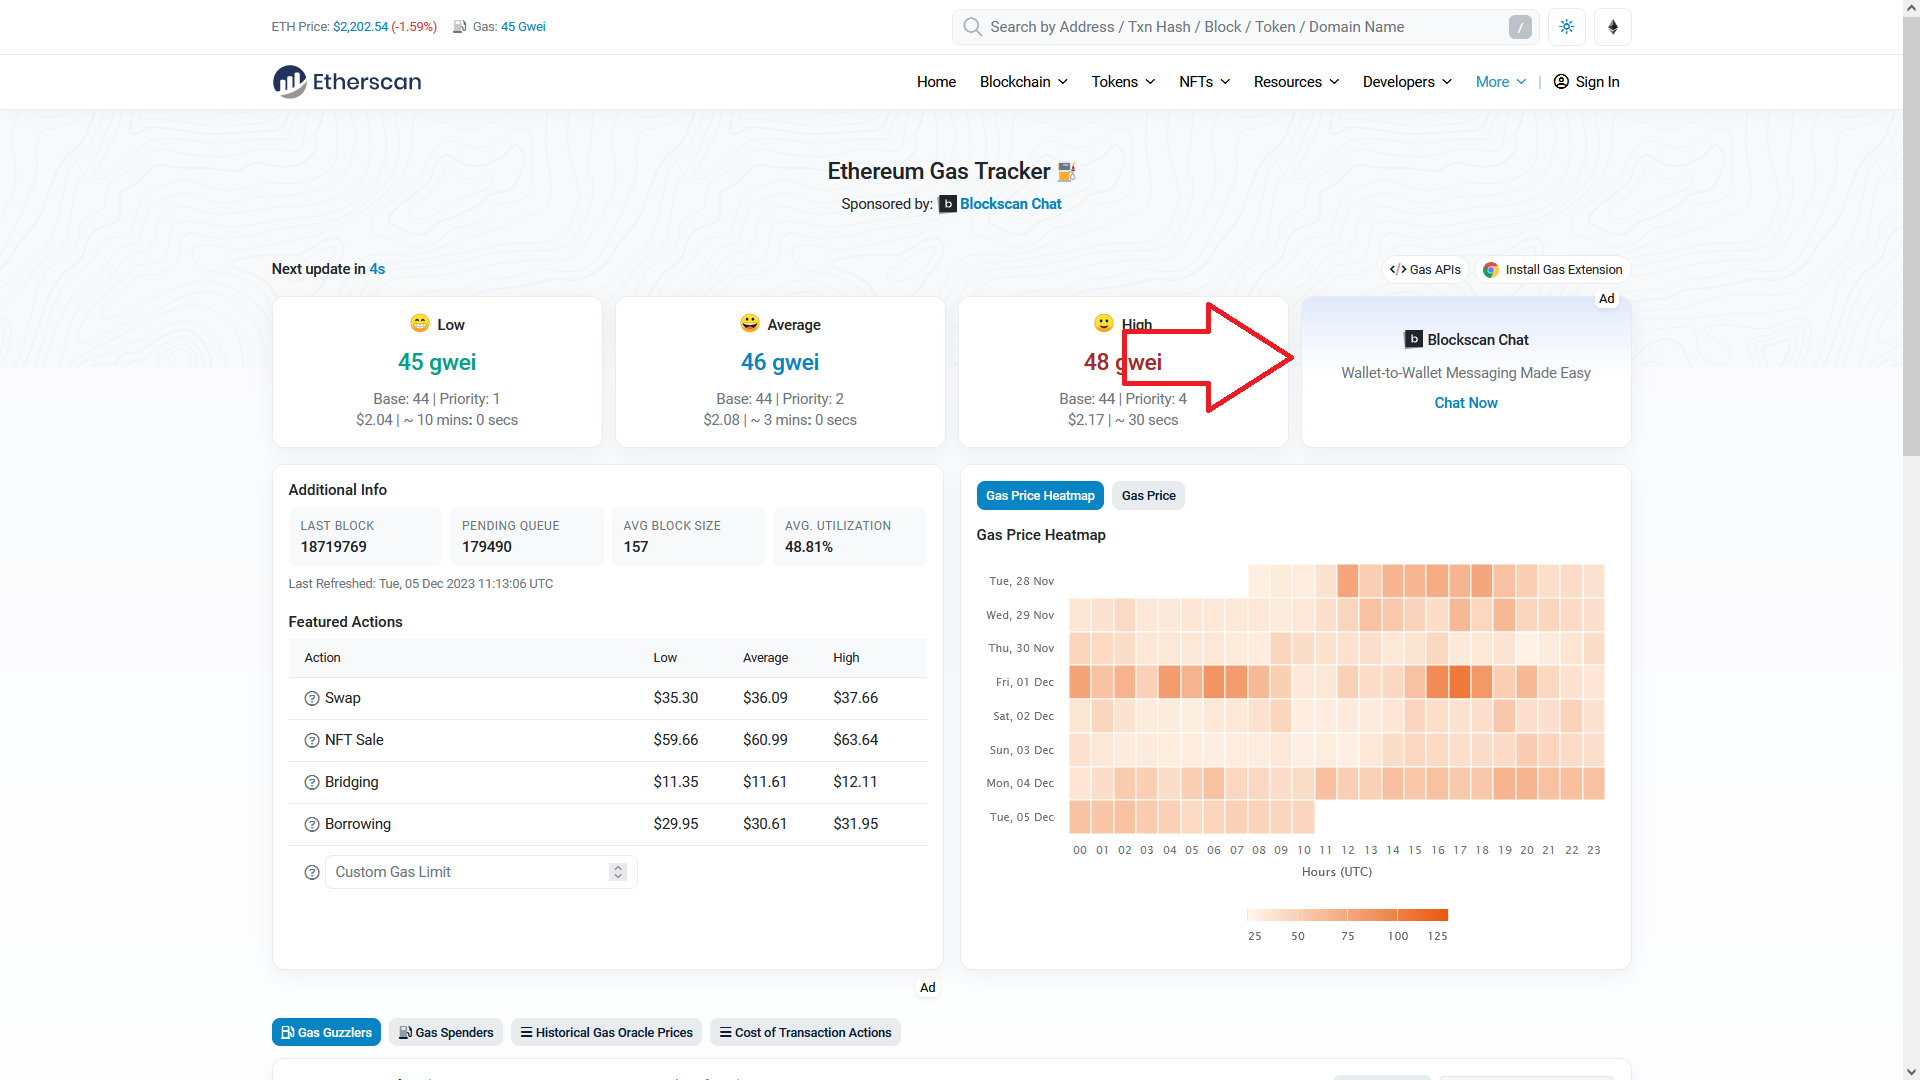Click the search magnifier icon
This screenshot has width=1920, height=1080.
point(970,27)
